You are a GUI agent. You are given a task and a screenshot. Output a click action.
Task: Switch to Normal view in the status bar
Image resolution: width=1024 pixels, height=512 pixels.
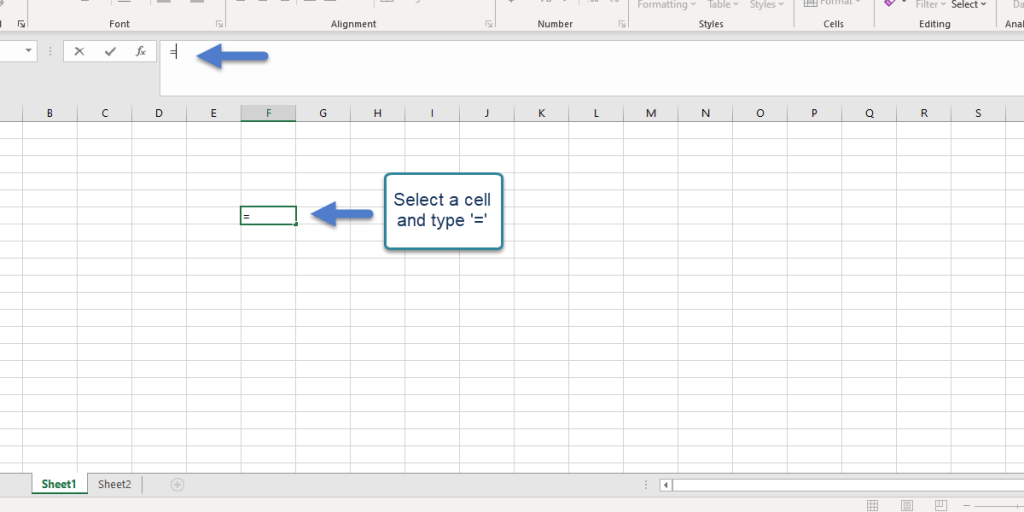(872, 505)
